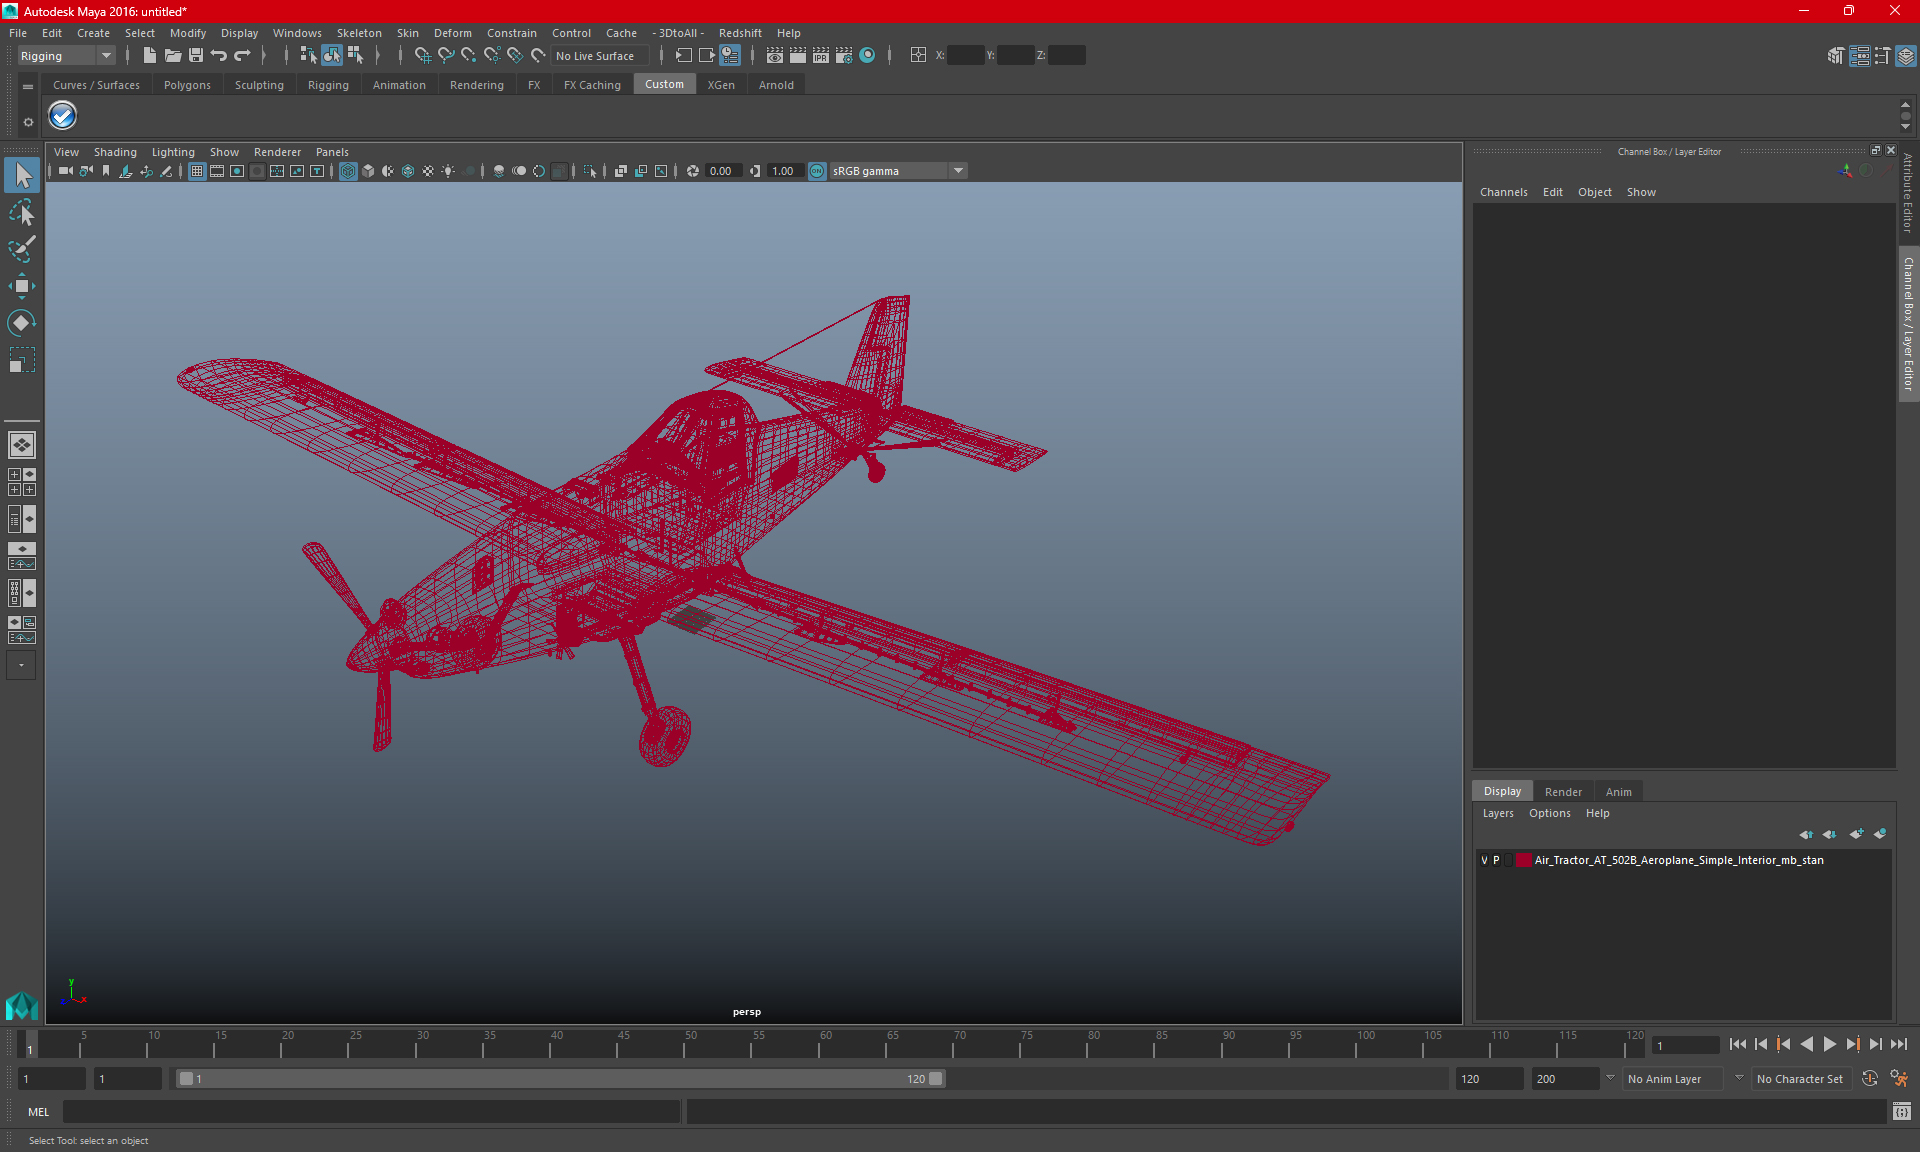1920x1152 pixels.
Task: Click the IPR render button
Action: coord(821,56)
